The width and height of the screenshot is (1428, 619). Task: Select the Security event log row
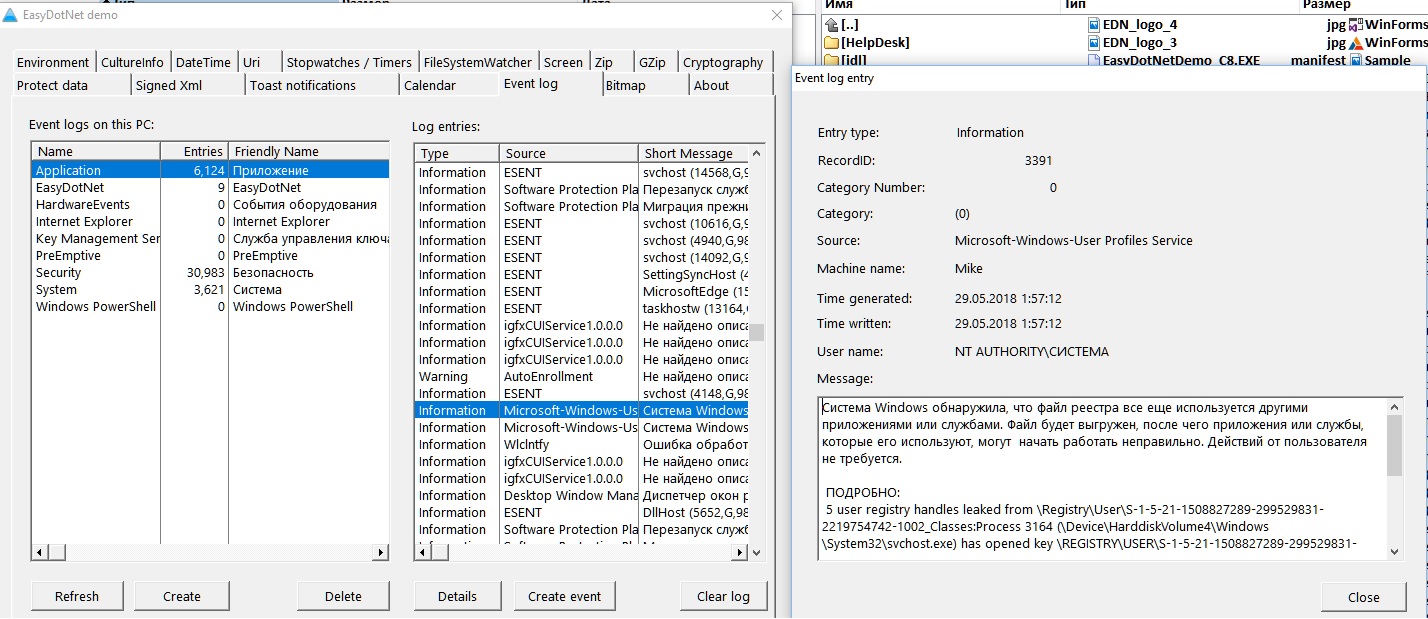click(95, 273)
